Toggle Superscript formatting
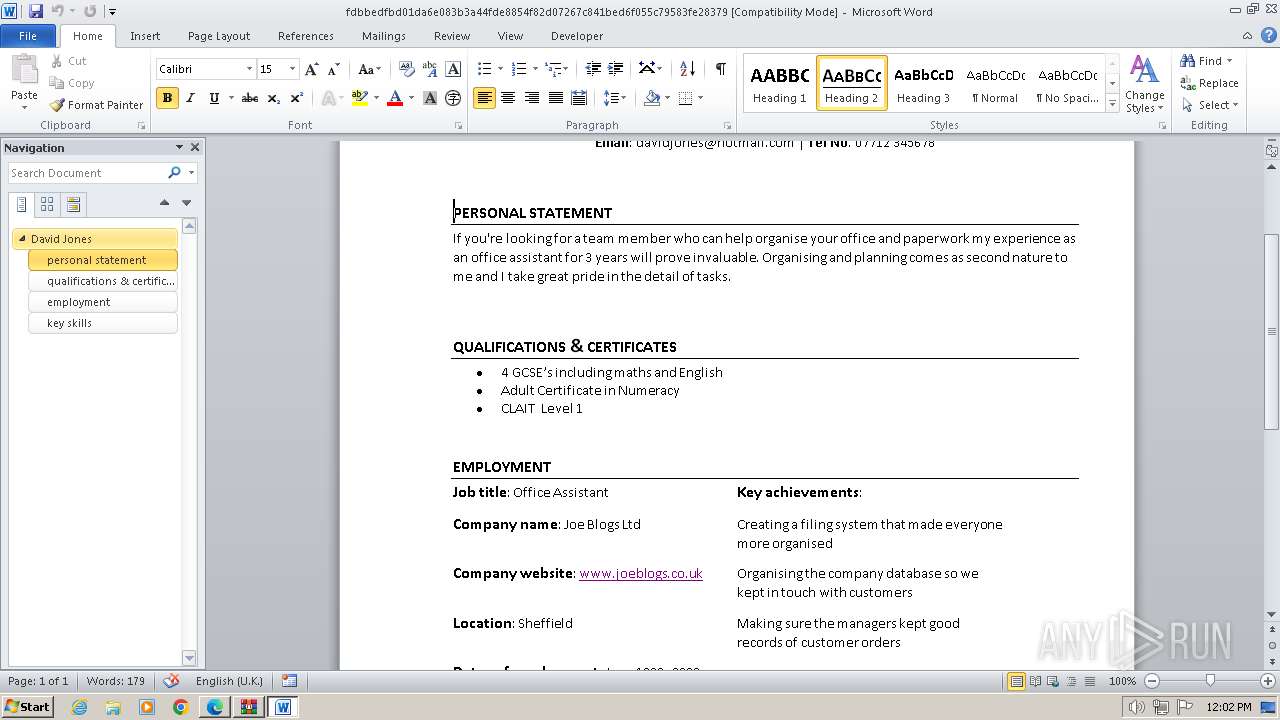Screen dimensions: 1280x720 pos(297,98)
